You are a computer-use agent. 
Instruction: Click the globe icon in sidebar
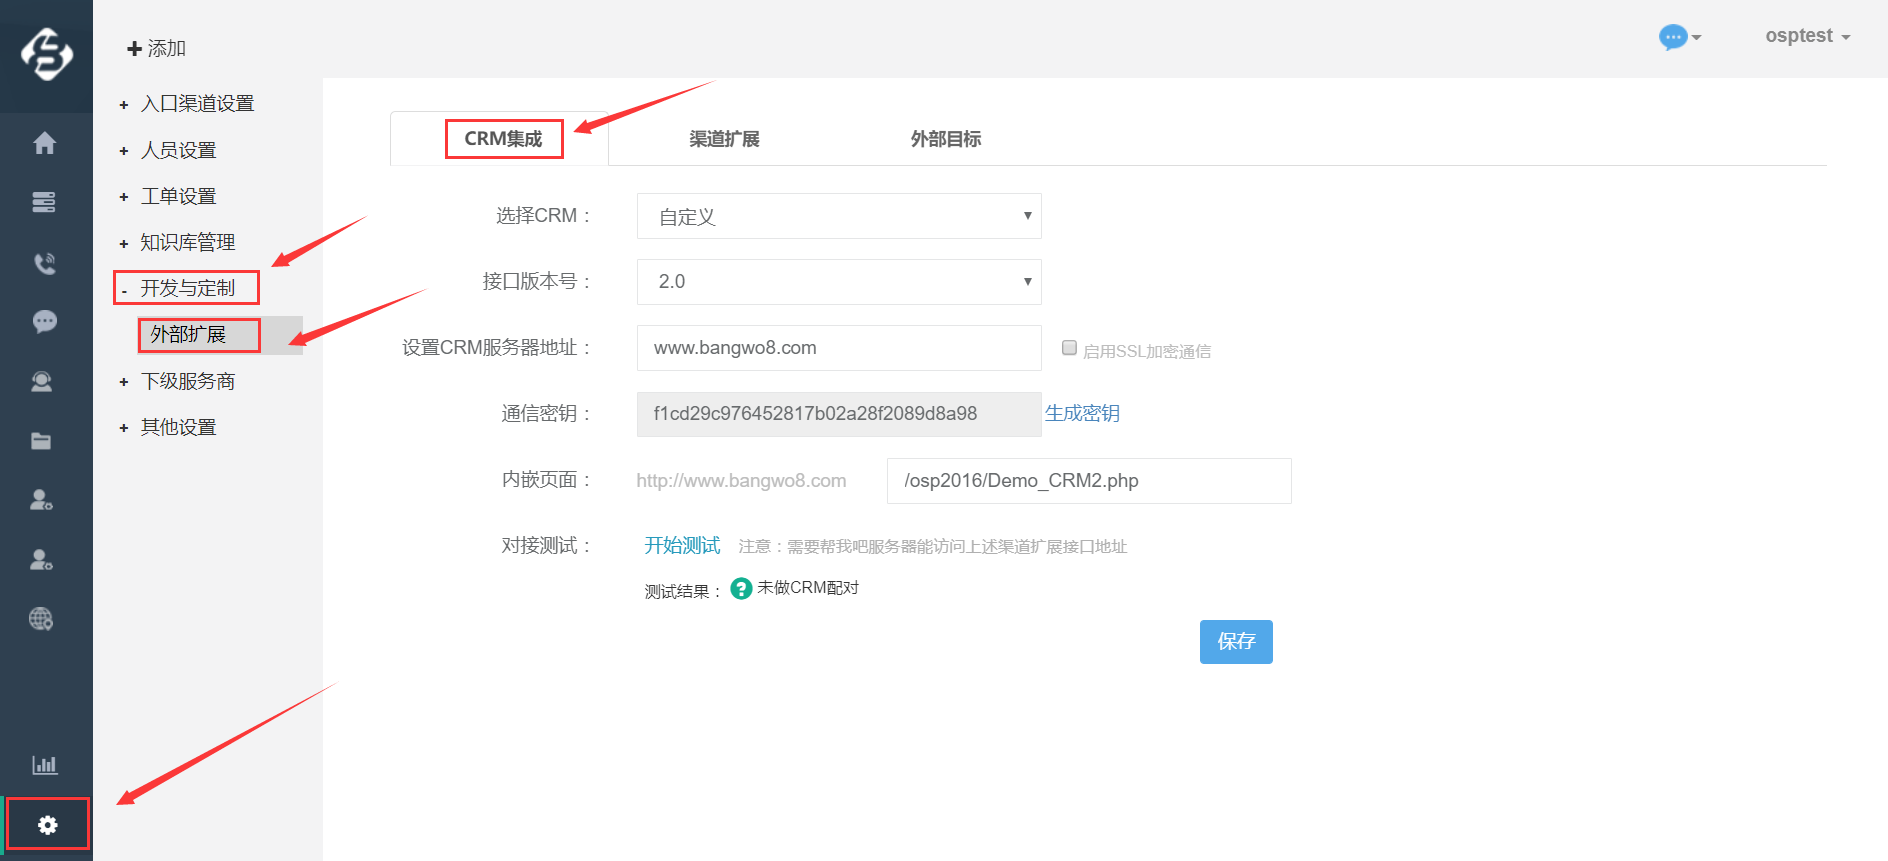(42, 619)
